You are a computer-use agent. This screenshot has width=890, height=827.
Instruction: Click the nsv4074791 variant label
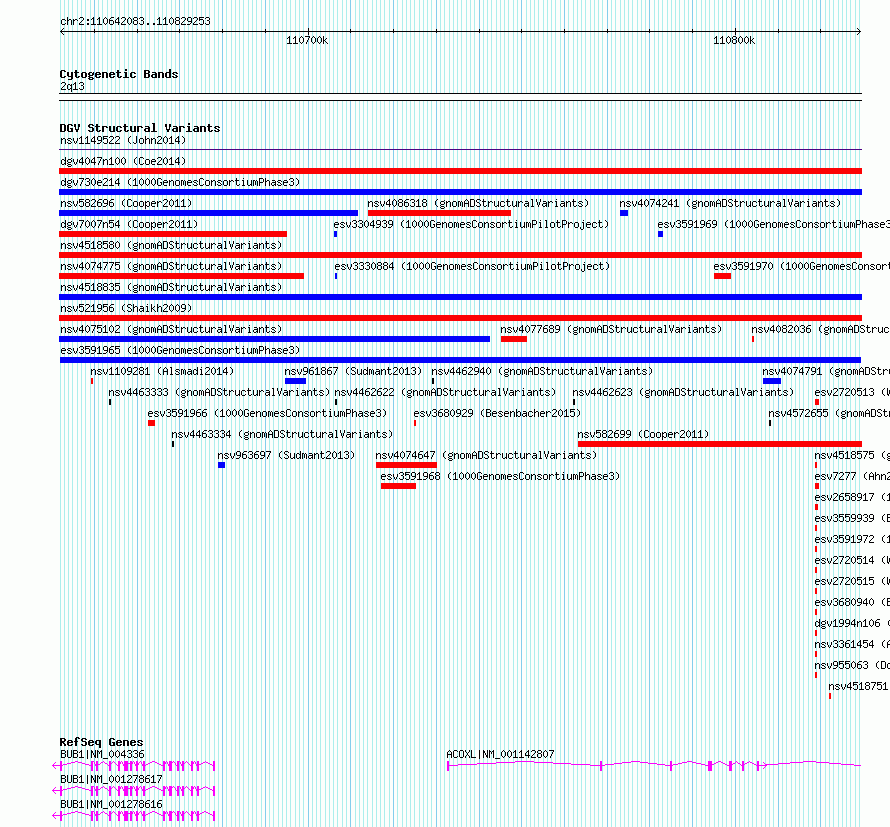(826, 371)
